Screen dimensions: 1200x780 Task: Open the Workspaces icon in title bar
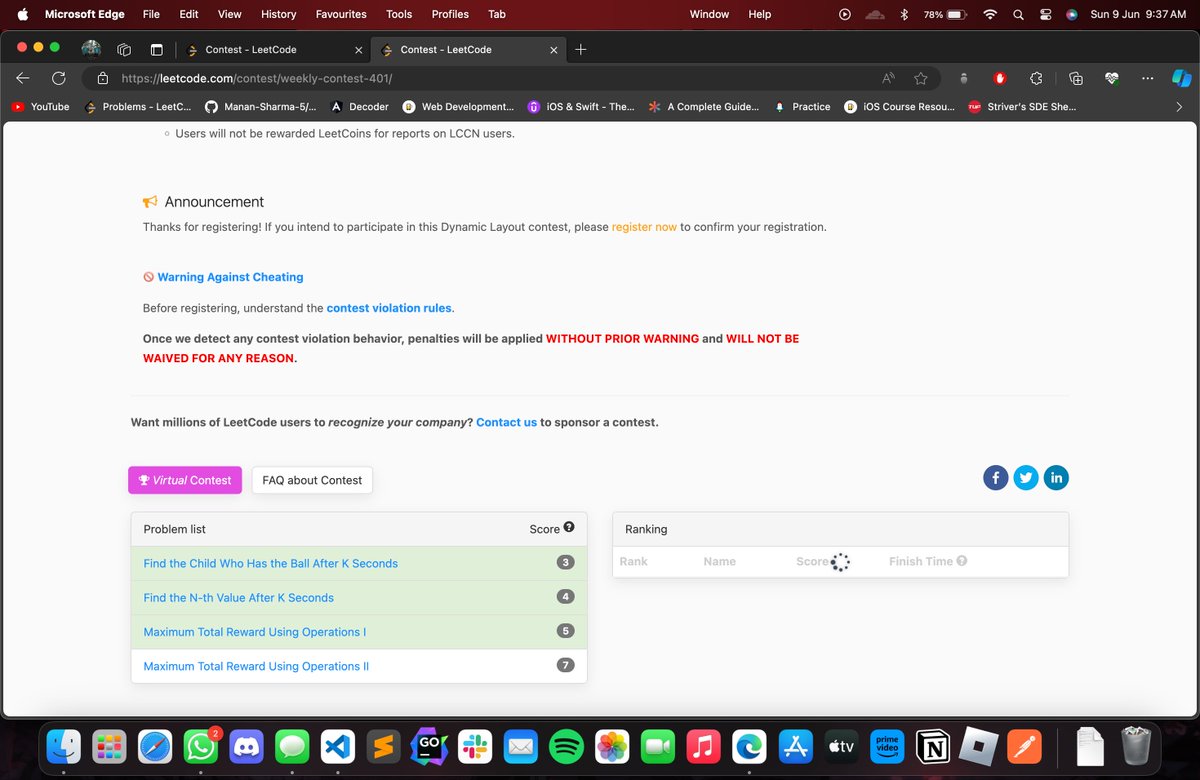tap(124, 49)
